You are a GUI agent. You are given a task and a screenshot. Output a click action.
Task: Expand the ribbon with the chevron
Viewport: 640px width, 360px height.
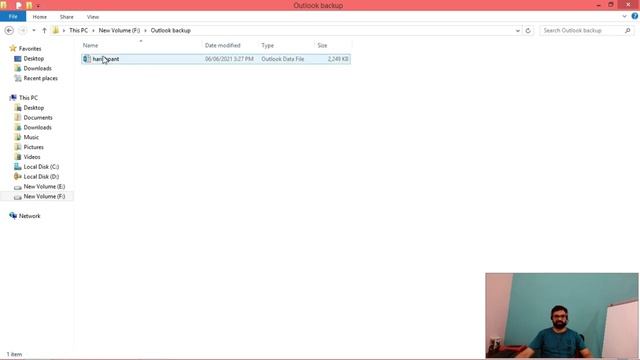pos(624,16)
